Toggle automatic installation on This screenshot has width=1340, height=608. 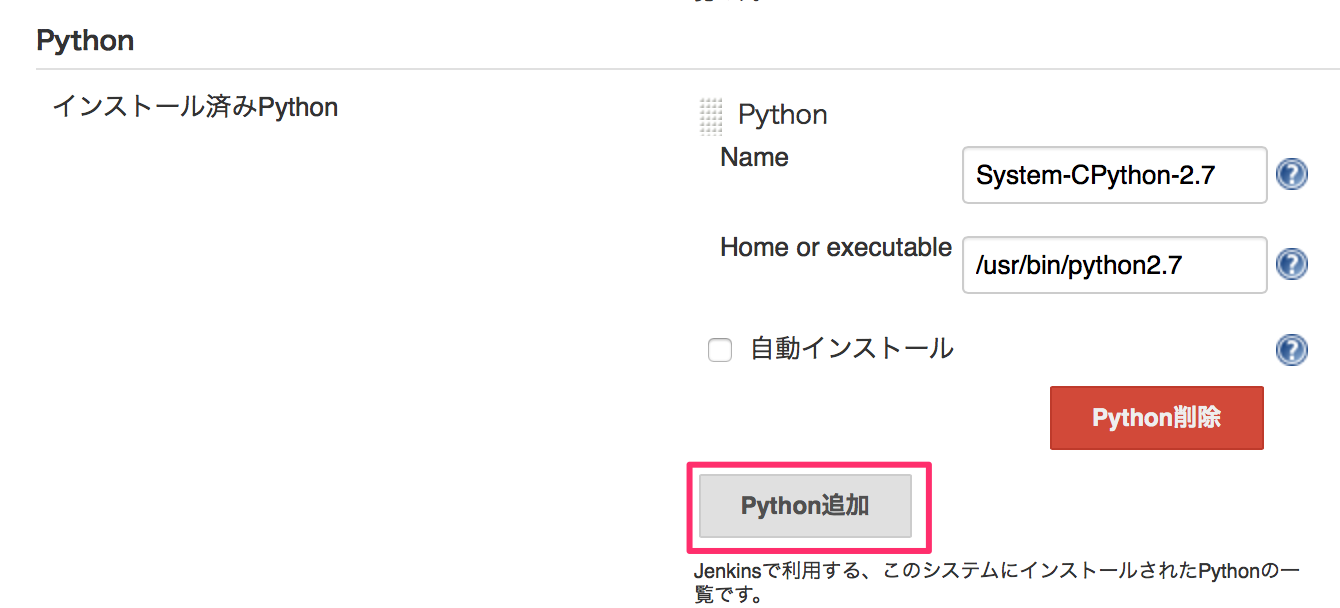coord(720,349)
